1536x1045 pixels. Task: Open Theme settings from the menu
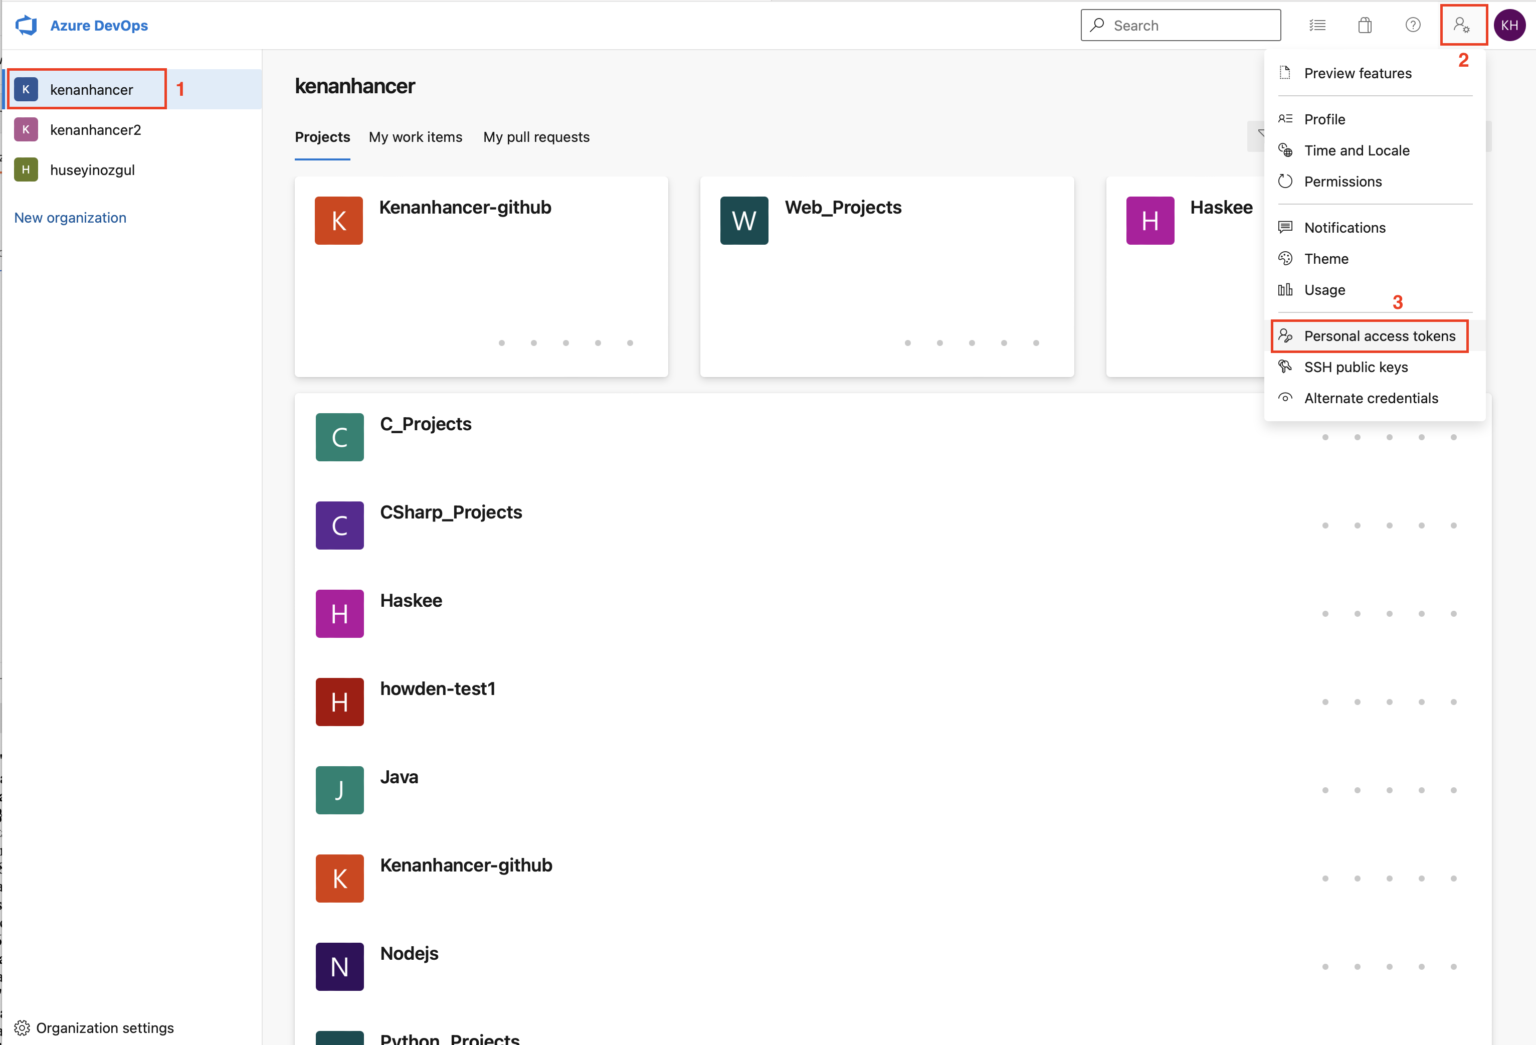tap(1326, 258)
